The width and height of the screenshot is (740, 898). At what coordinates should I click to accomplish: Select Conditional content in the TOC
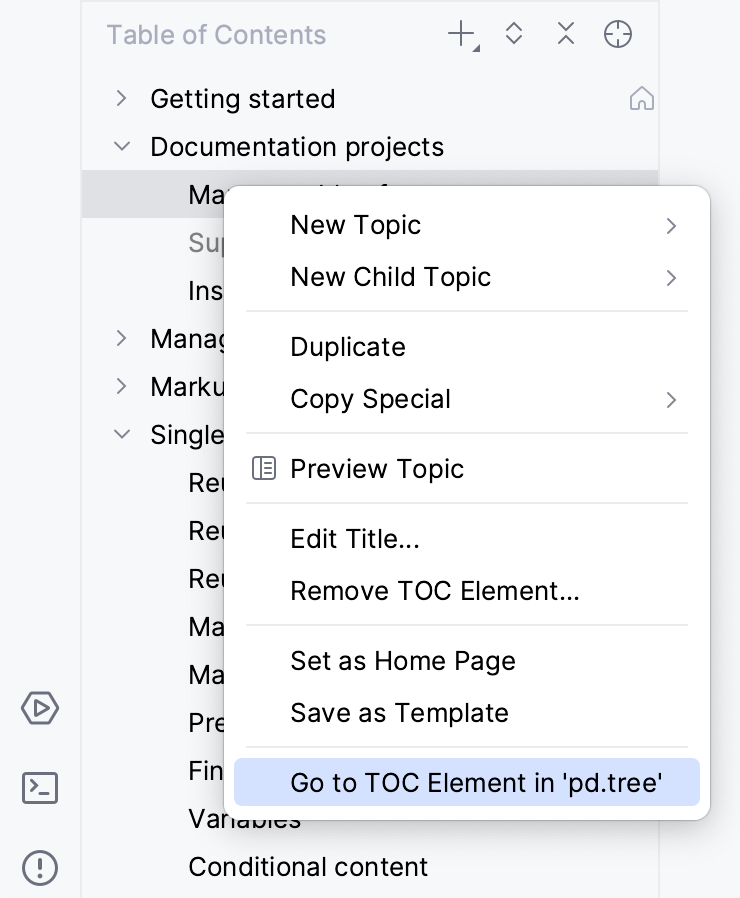tap(308, 867)
